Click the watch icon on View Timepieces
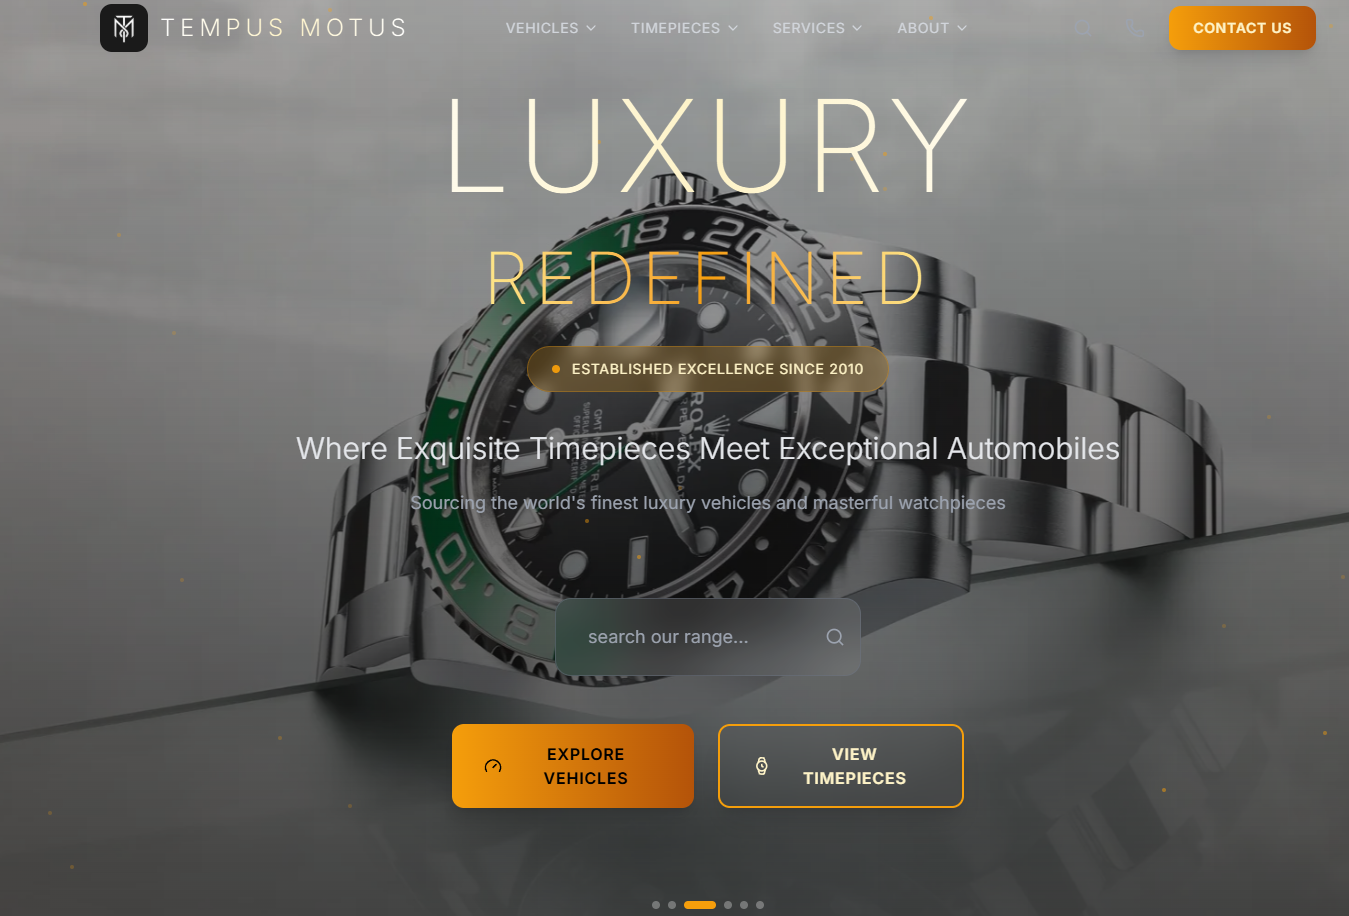 pyautogui.click(x=761, y=766)
